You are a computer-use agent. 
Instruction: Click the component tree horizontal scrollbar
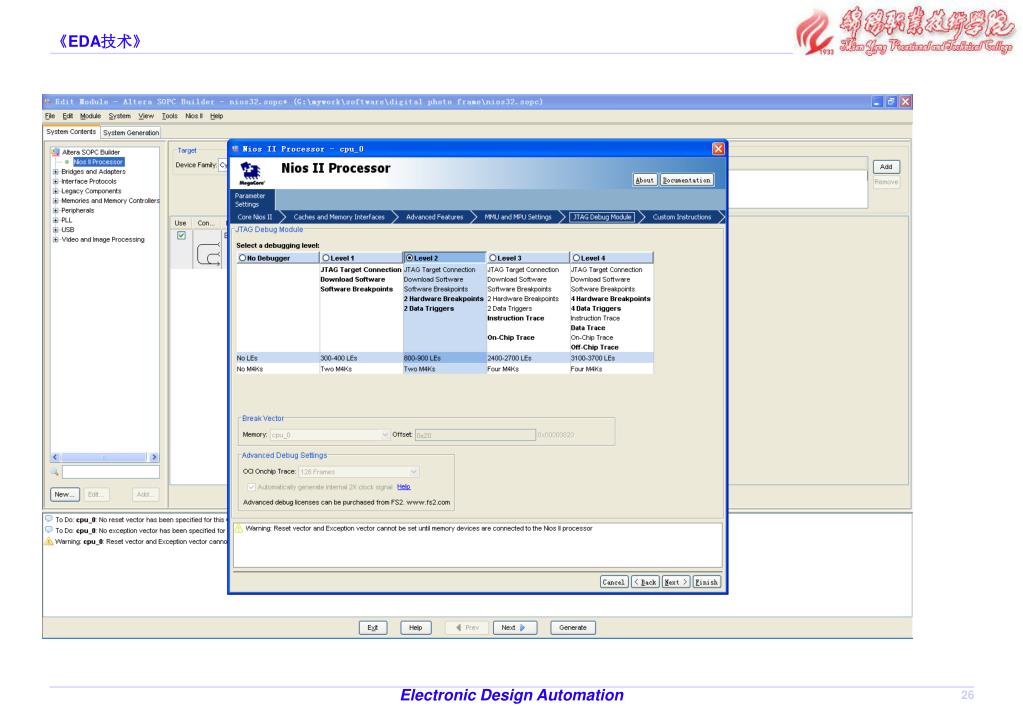click(104, 457)
